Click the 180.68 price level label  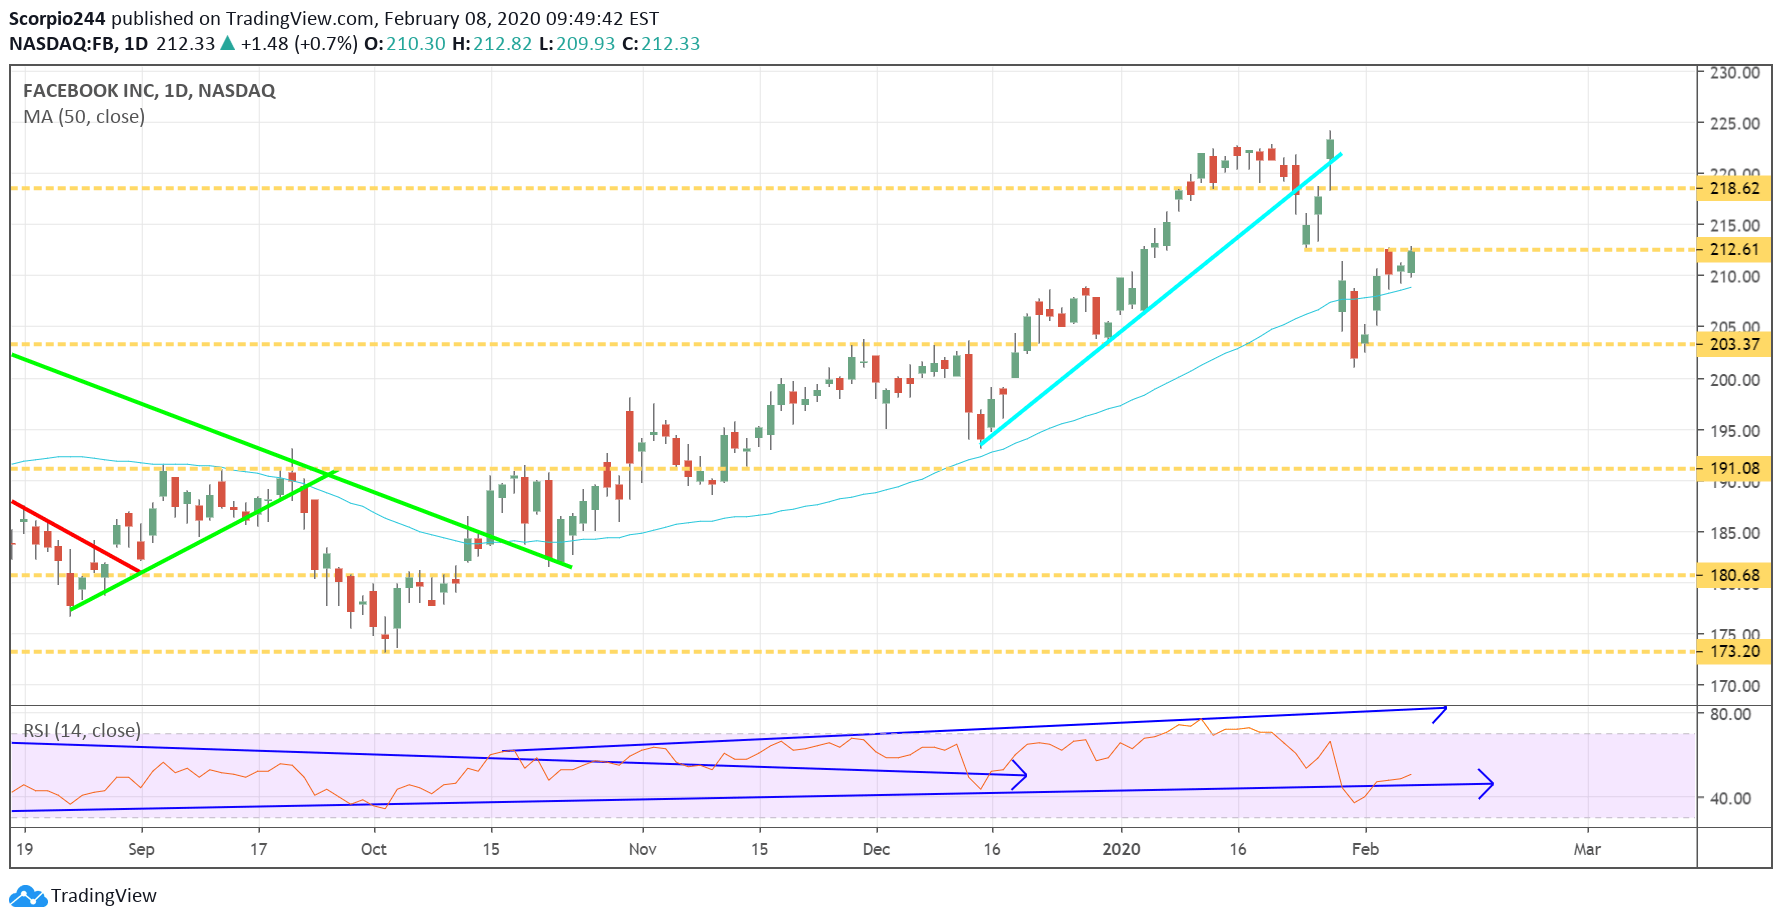point(1735,575)
